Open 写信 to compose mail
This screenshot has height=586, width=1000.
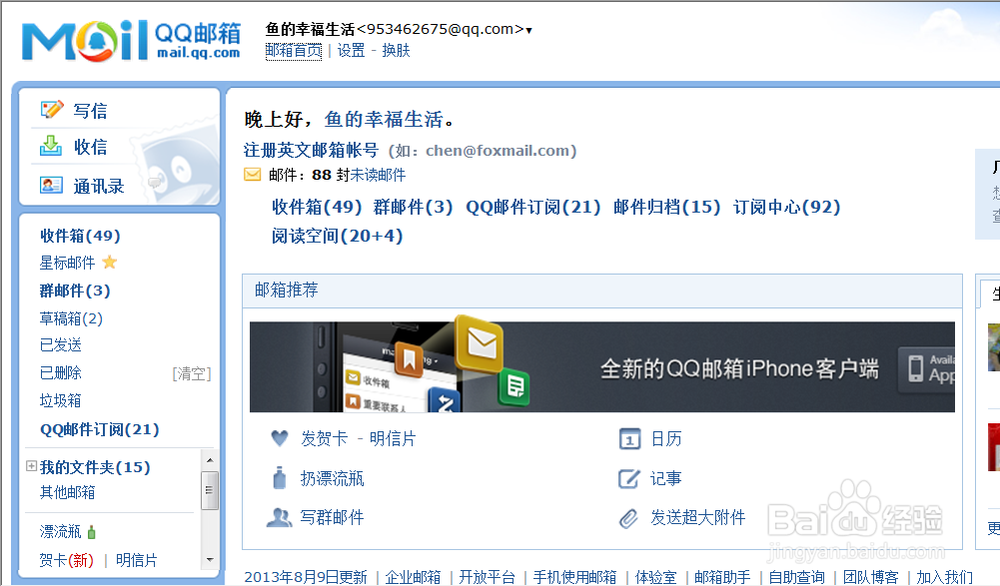coord(90,111)
